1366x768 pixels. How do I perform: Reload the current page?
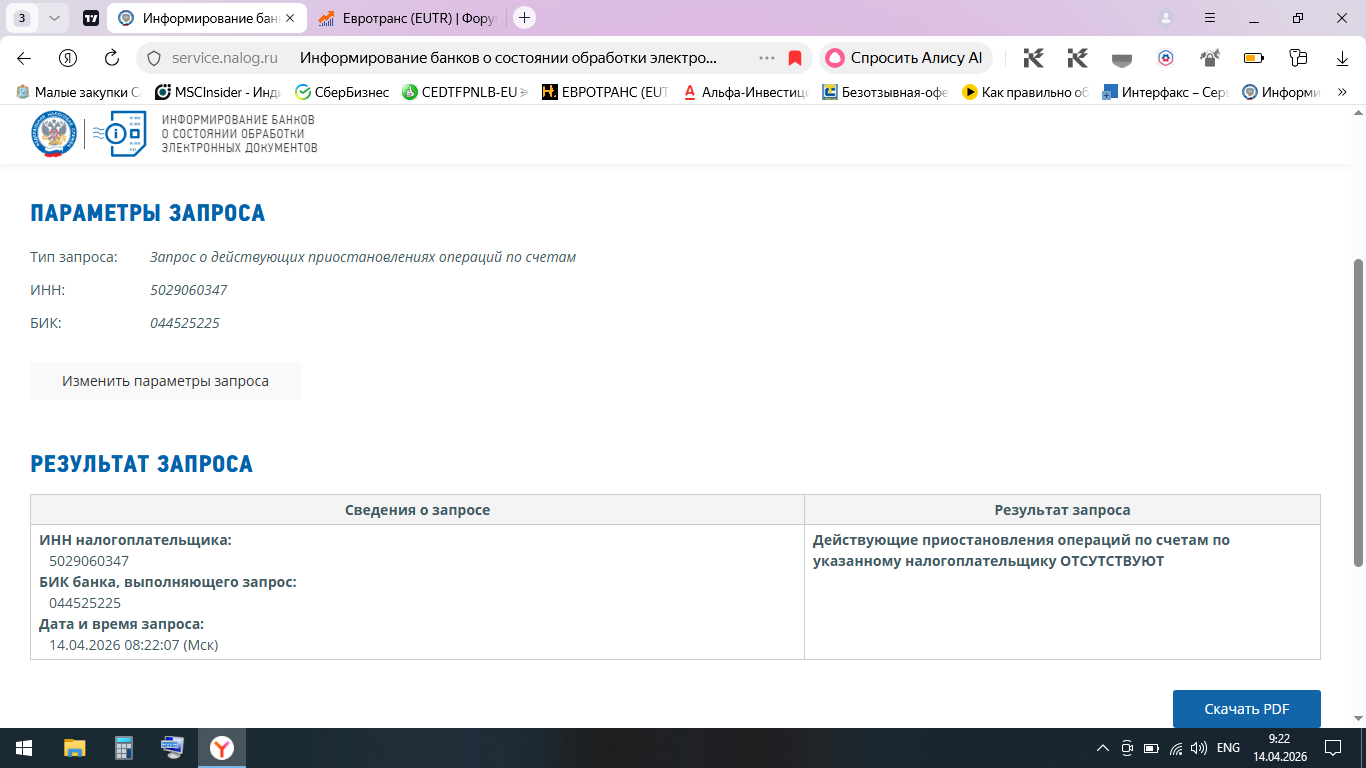click(112, 58)
